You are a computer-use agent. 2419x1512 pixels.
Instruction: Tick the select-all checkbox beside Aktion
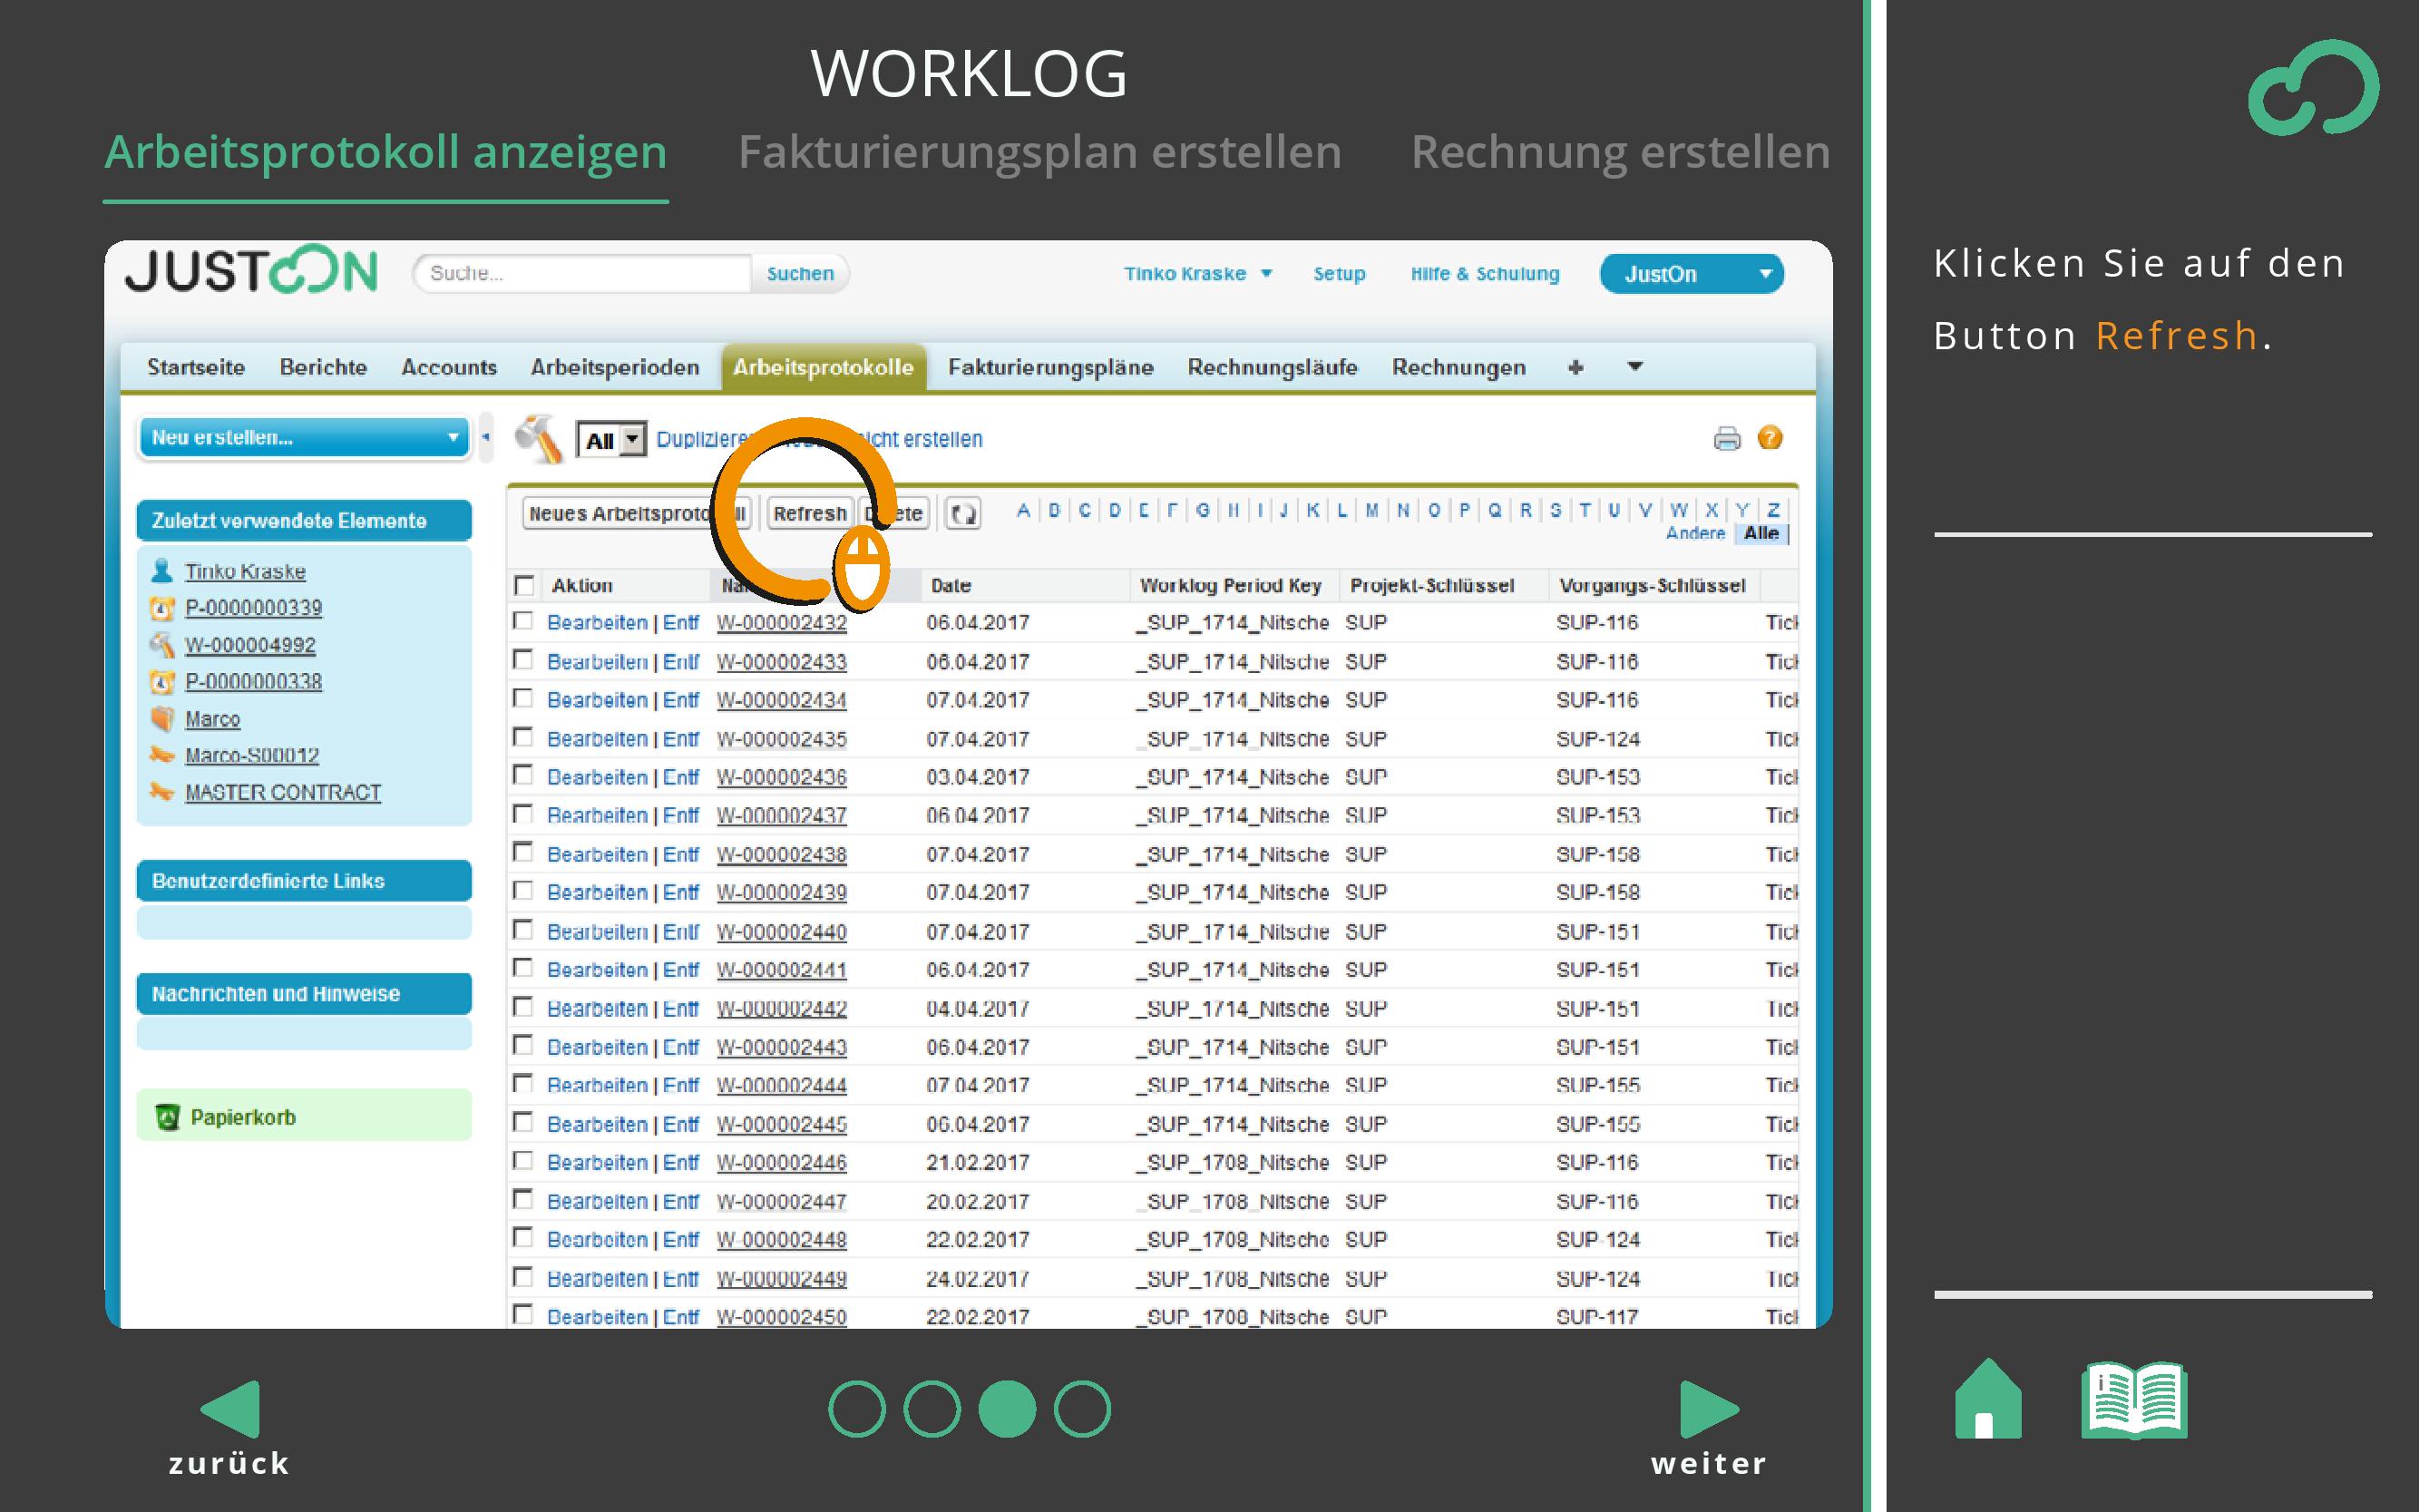coord(524,585)
